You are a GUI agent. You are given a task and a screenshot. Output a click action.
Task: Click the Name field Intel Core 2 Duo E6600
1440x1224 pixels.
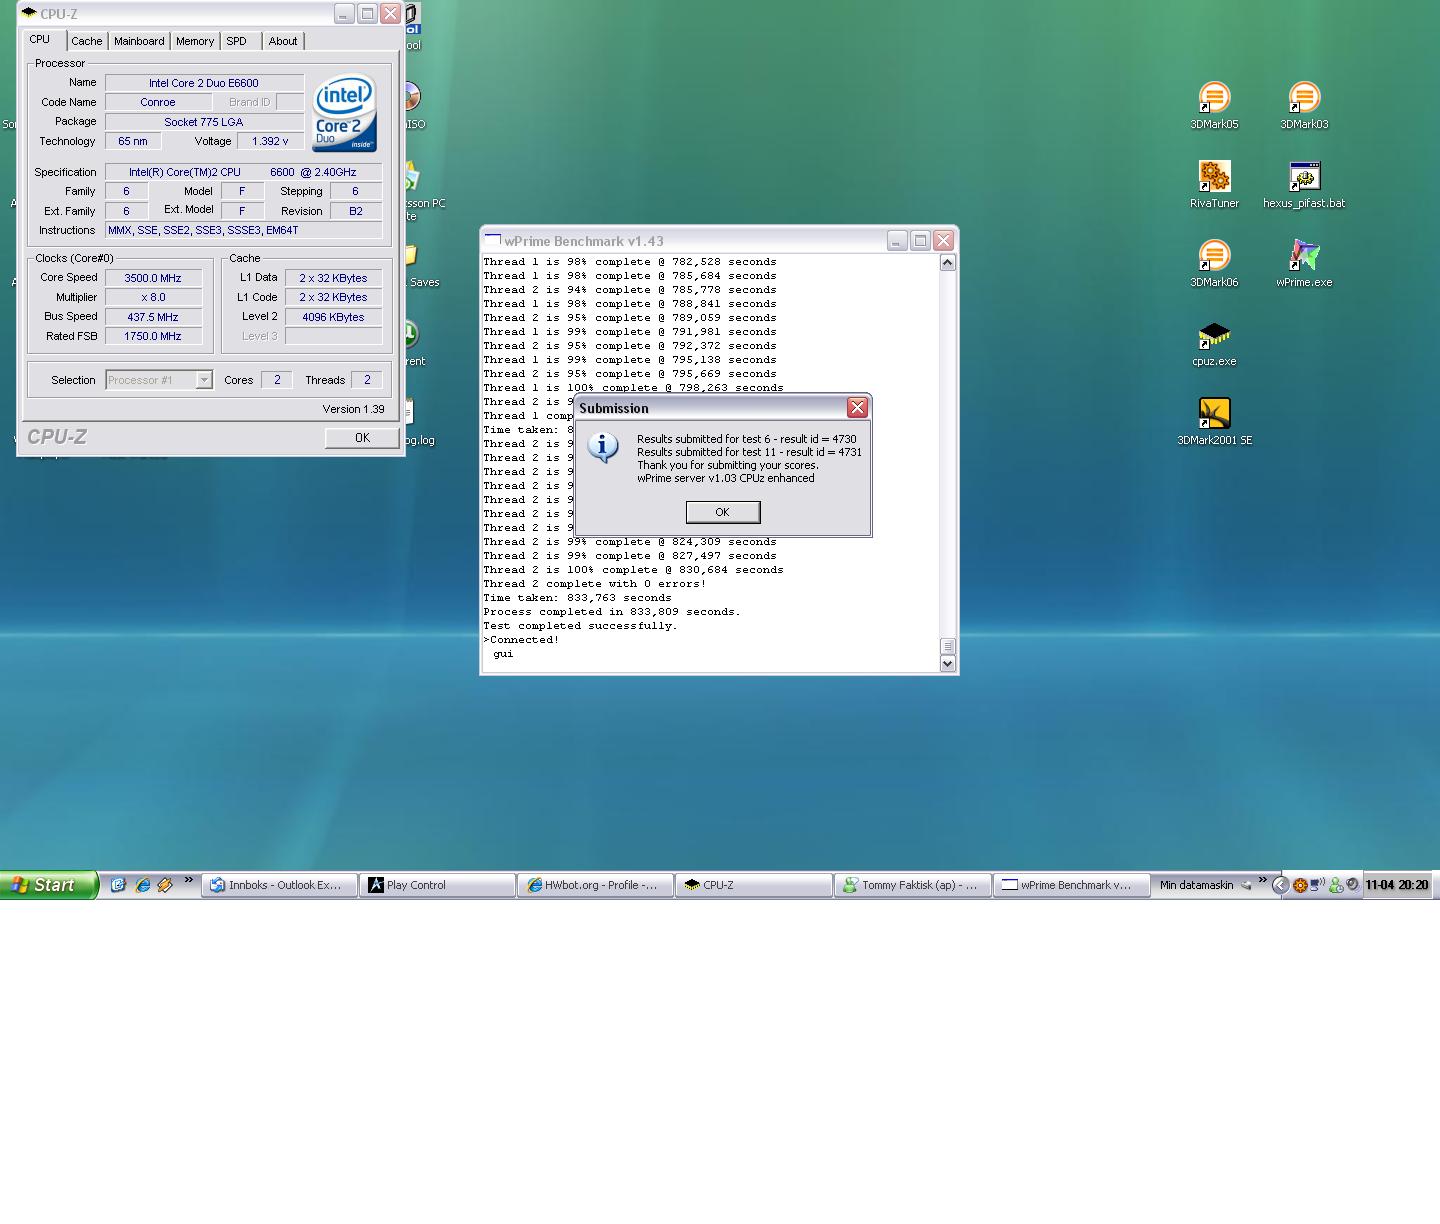(x=204, y=83)
